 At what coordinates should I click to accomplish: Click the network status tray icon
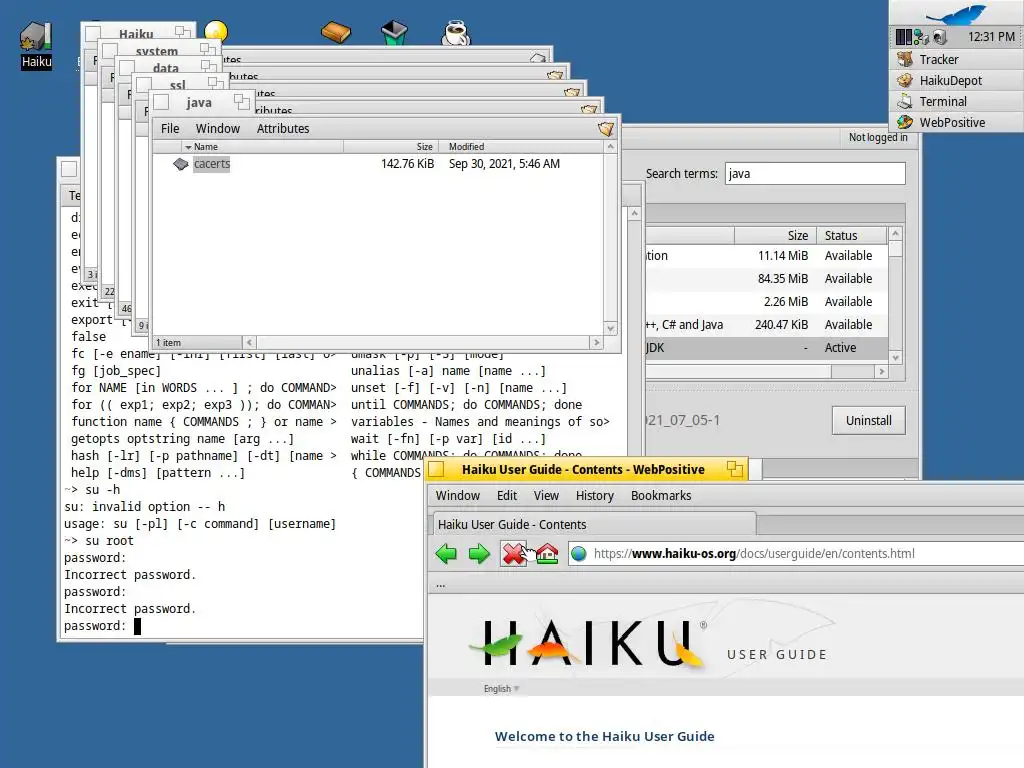[921, 37]
